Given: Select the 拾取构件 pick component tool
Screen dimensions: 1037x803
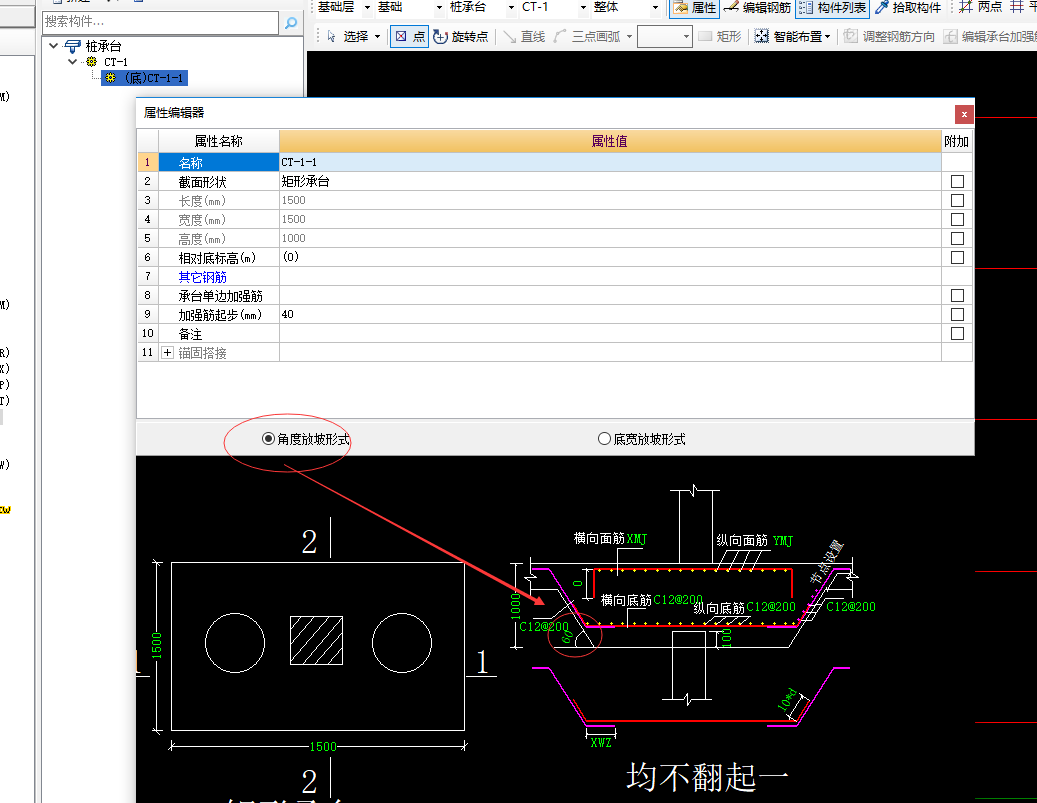Looking at the screenshot, I should click(907, 7).
